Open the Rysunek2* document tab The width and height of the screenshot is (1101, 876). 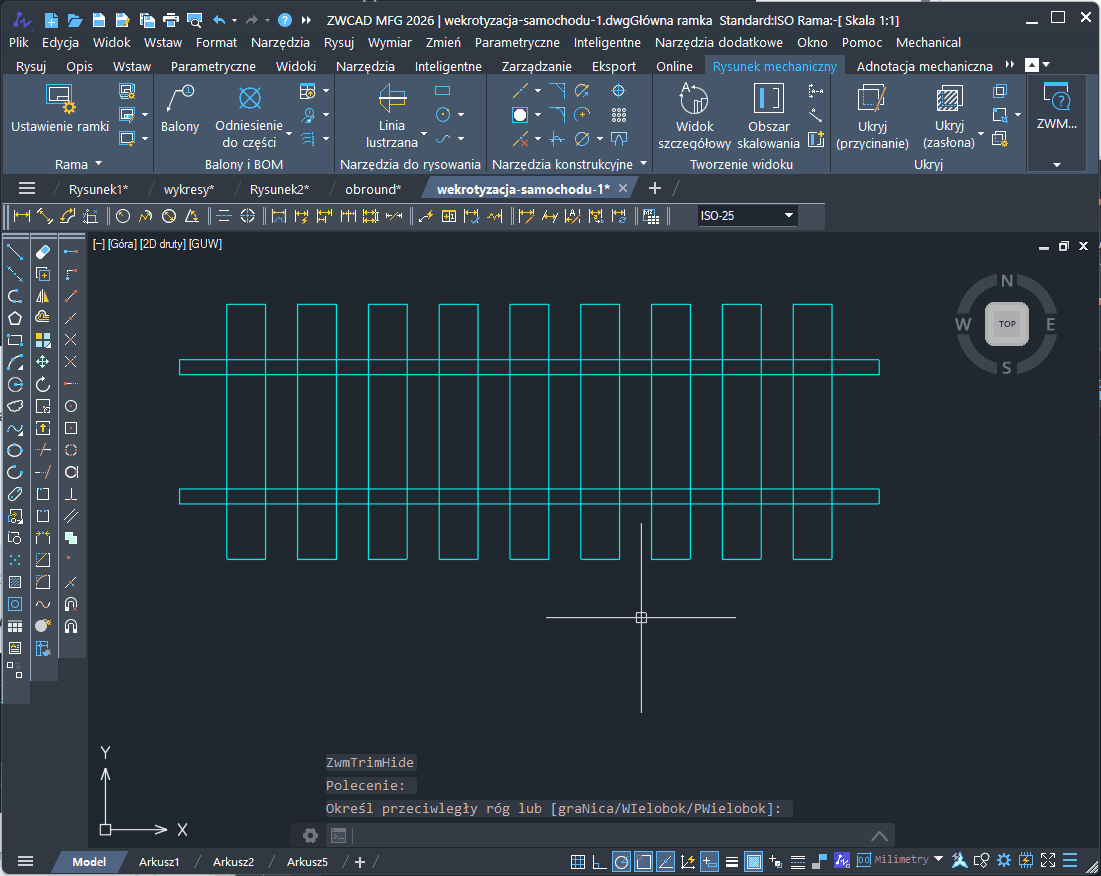[x=279, y=188]
